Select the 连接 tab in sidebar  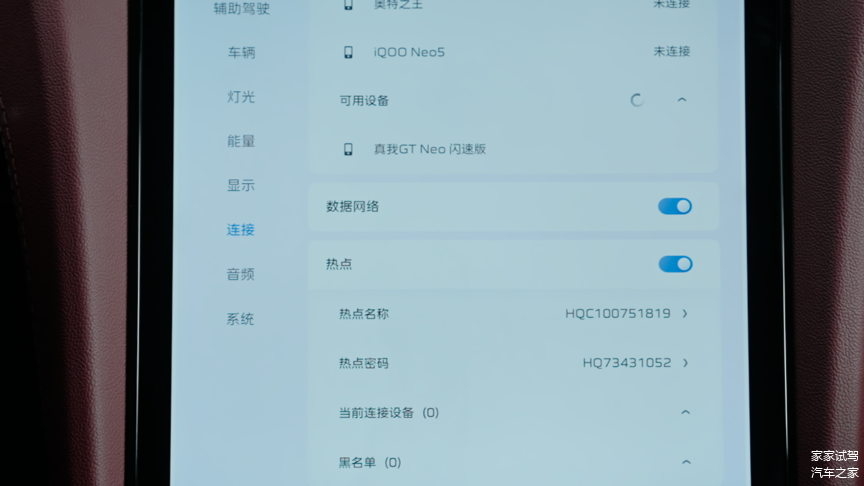click(x=240, y=230)
